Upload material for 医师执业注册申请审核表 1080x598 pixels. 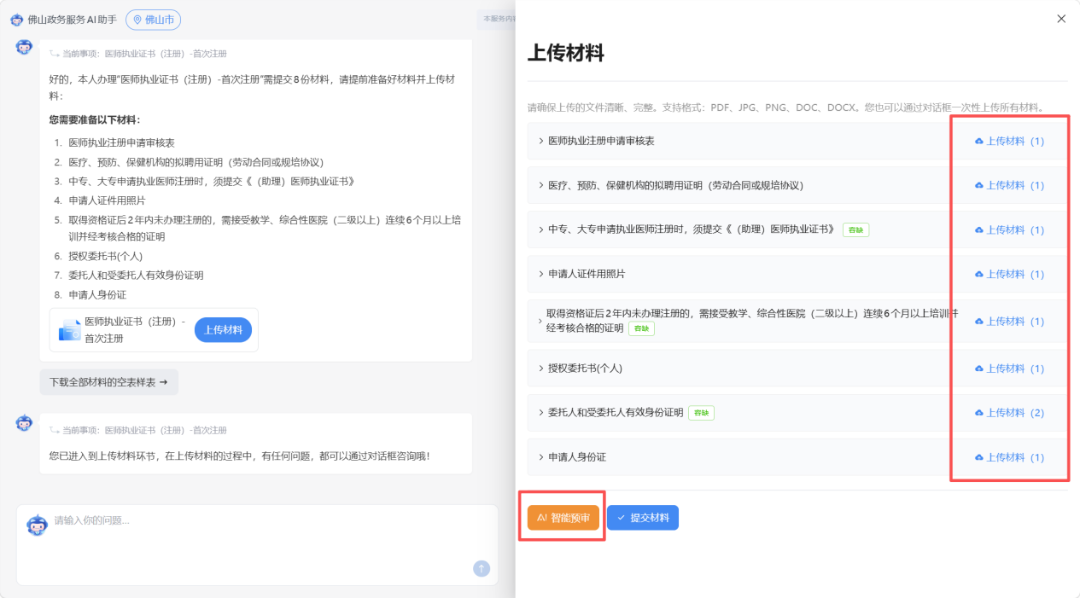(x=1009, y=141)
